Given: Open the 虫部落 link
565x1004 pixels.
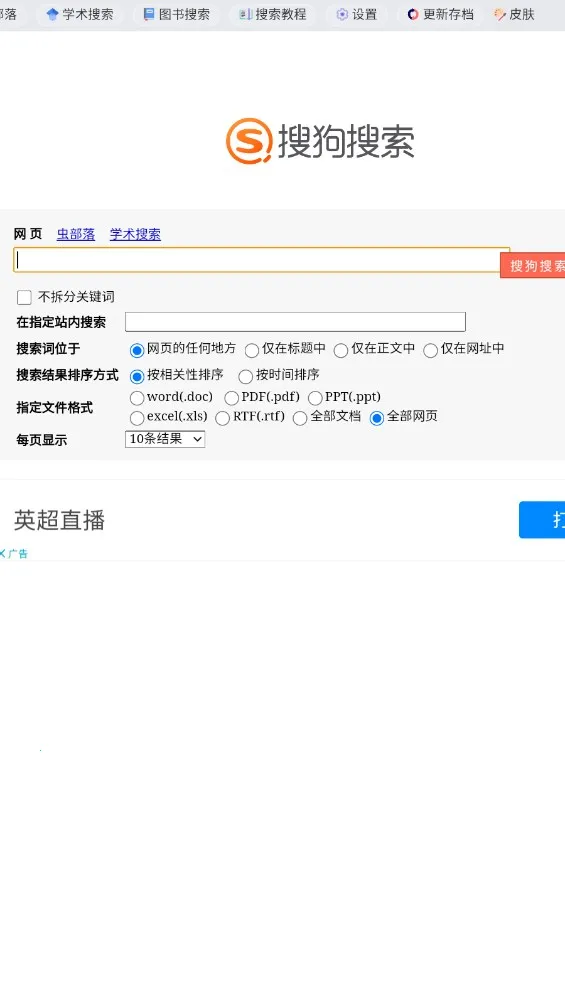Looking at the screenshot, I should click(x=76, y=234).
